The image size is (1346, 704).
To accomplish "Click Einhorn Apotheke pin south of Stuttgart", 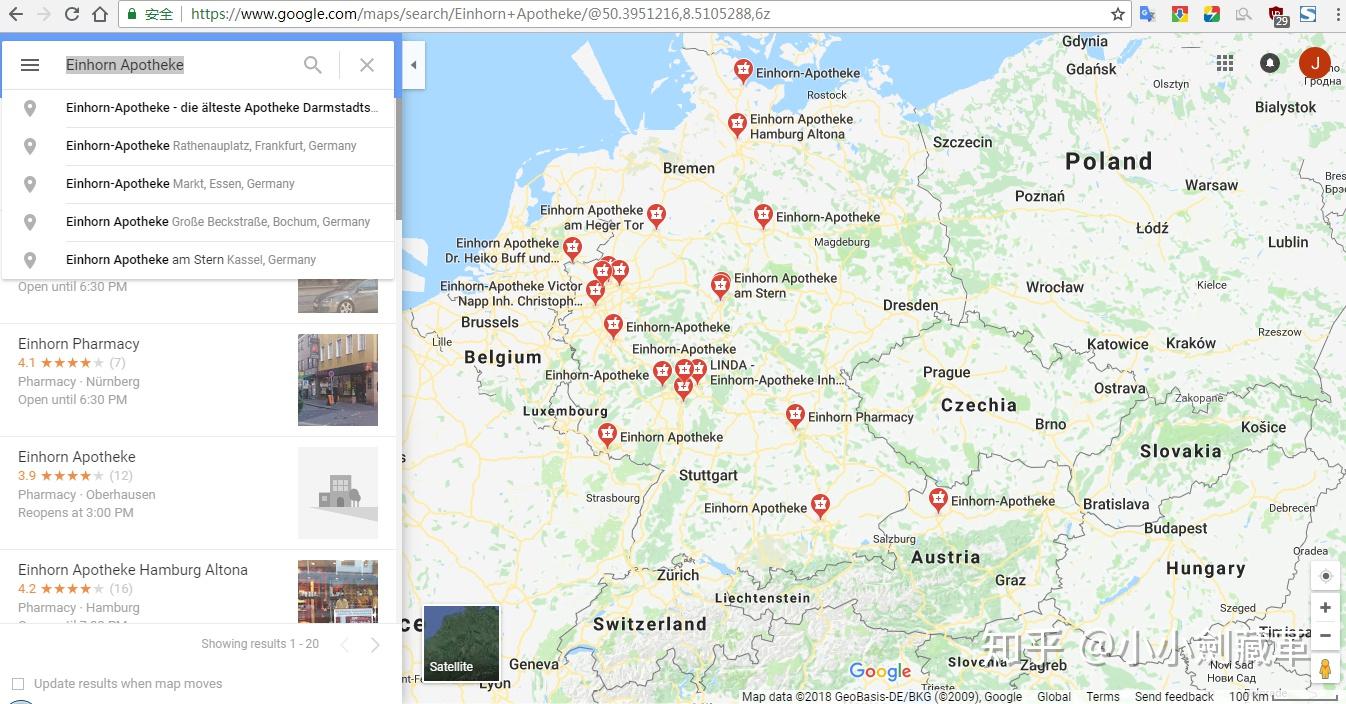I will (820, 505).
